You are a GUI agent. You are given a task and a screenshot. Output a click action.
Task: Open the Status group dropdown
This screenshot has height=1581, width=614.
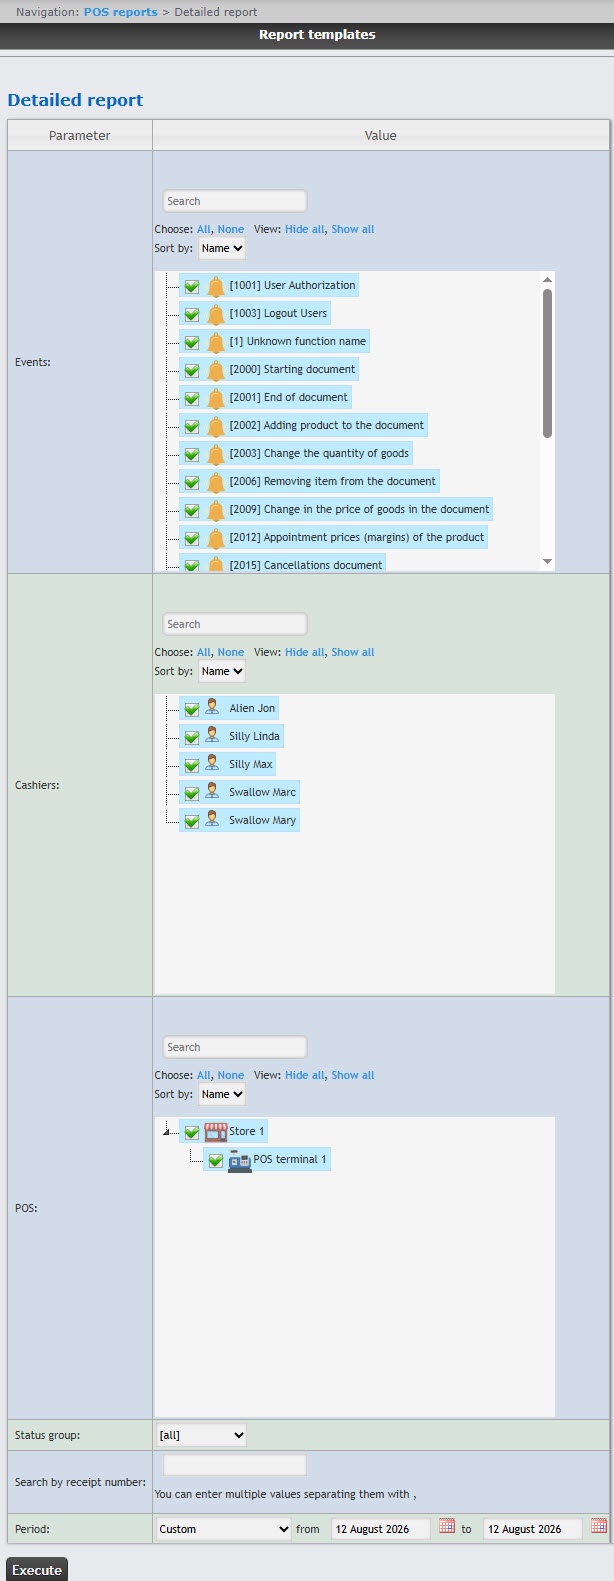(x=201, y=1435)
